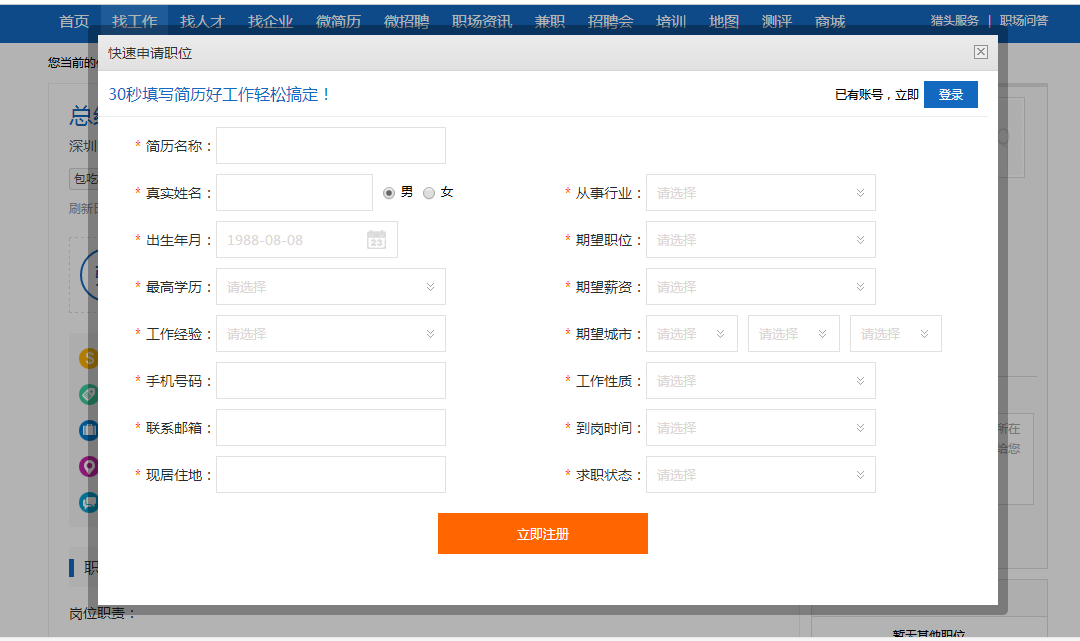Open the 期望薪资 dropdown
The width and height of the screenshot is (1080, 641).
pyautogui.click(x=760, y=286)
